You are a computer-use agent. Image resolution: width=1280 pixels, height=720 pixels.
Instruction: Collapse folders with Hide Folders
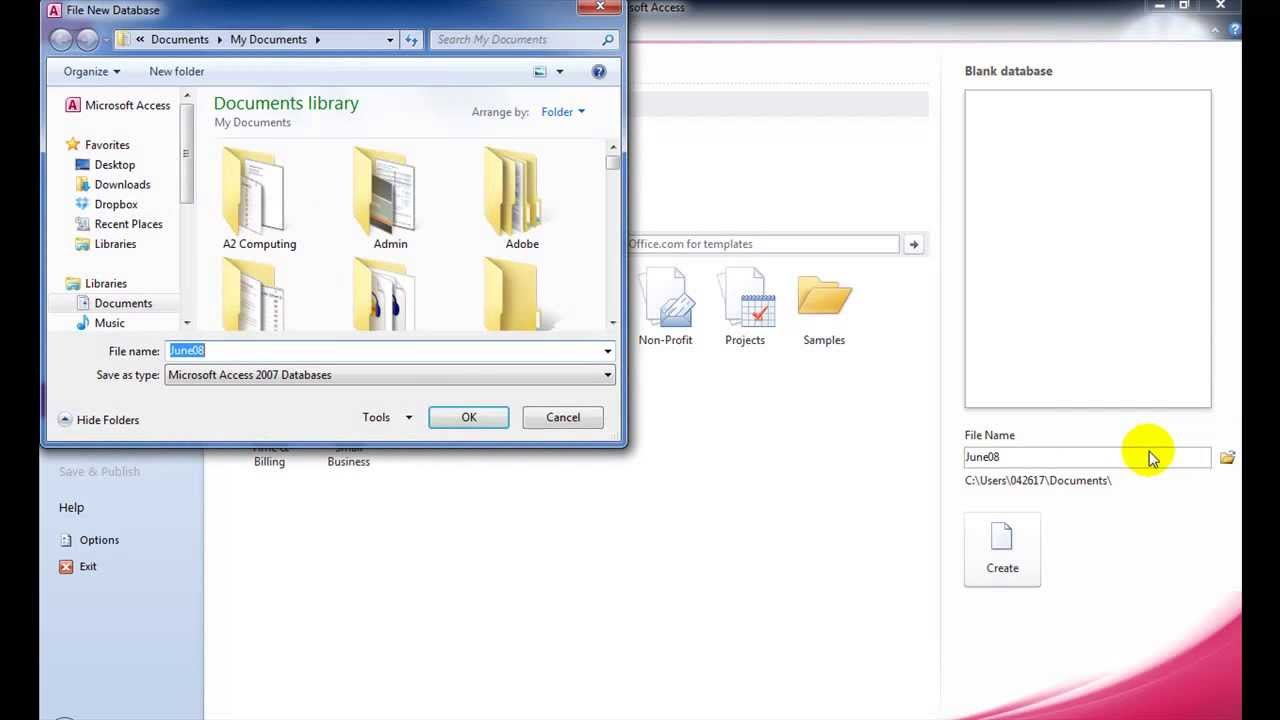coord(98,420)
